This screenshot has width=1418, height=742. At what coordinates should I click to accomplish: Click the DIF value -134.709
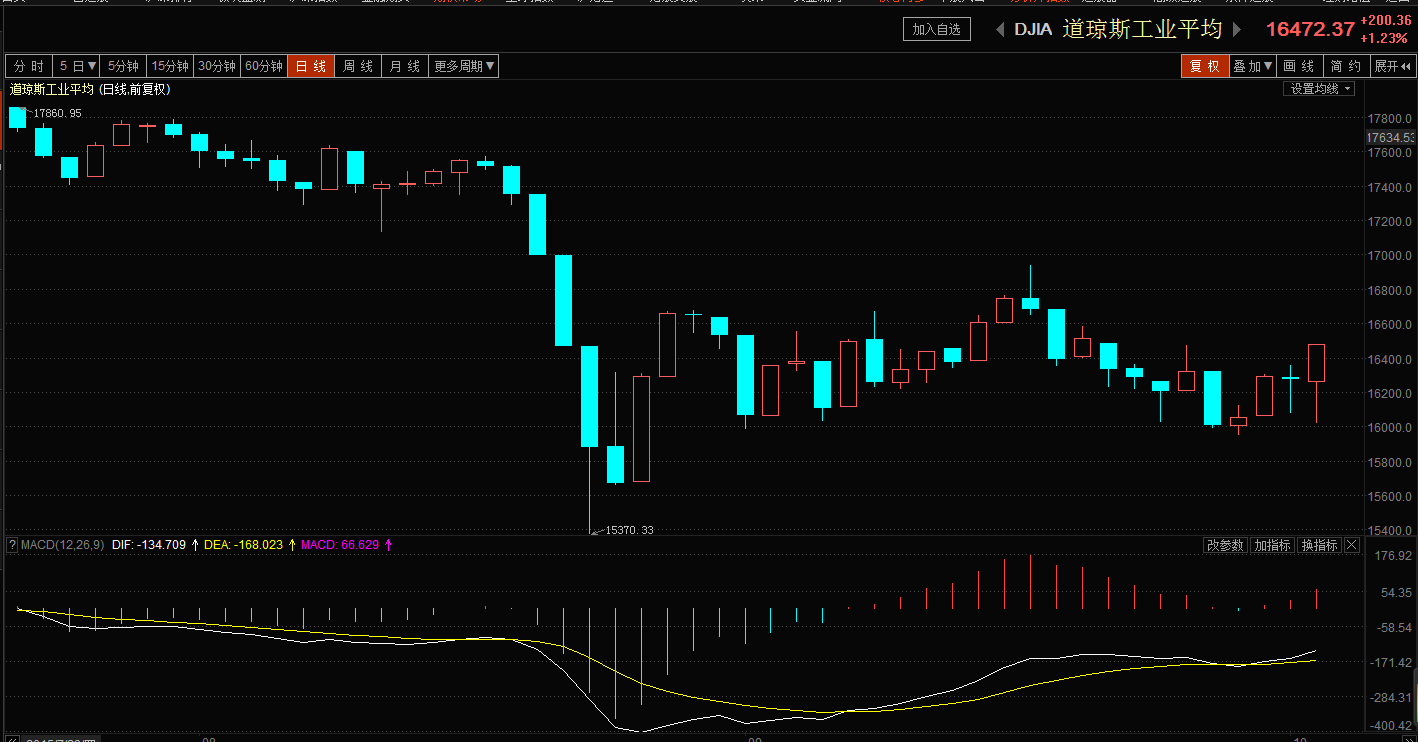point(163,545)
